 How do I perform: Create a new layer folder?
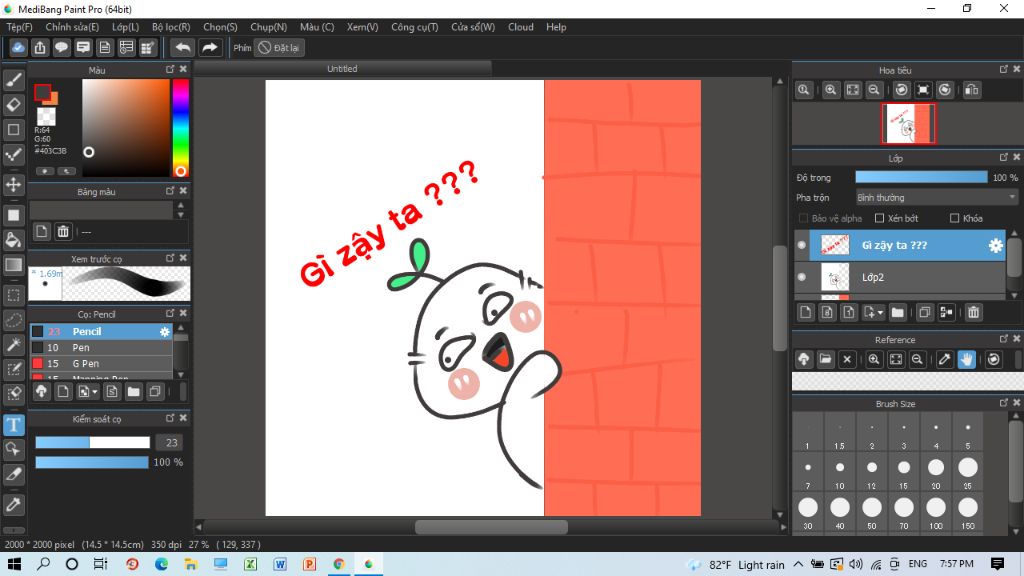(x=898, y=313)
